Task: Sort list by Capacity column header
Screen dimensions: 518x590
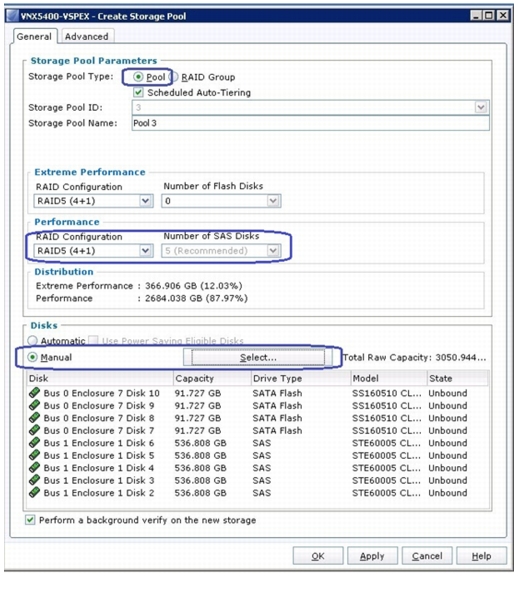Action: click(212, 378)
